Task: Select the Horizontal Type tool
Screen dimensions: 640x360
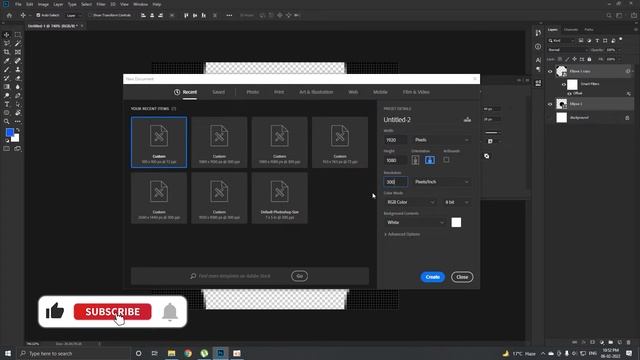Action: tap(7, 104)
